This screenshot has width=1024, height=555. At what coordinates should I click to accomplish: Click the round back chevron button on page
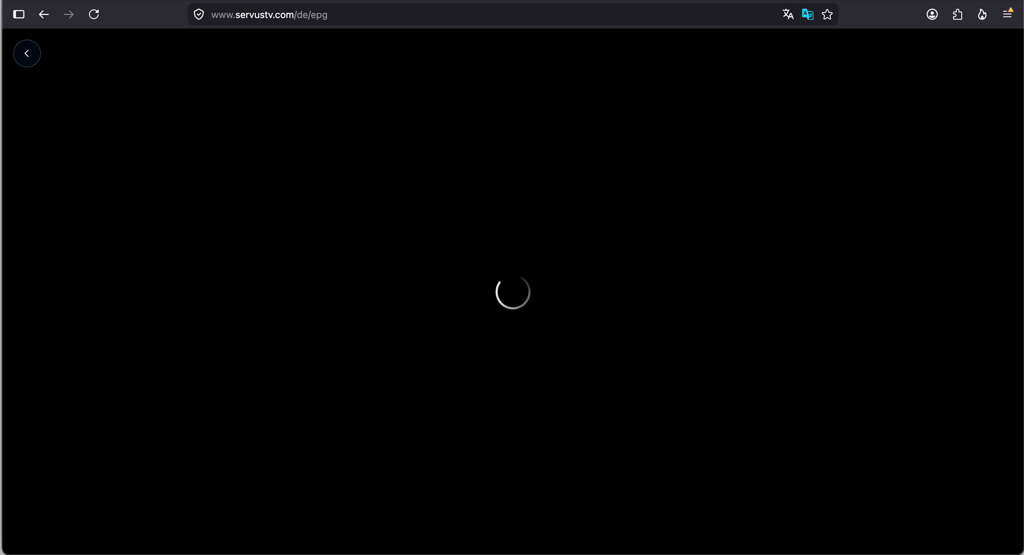pyautogui.click(x=27, y=54)
